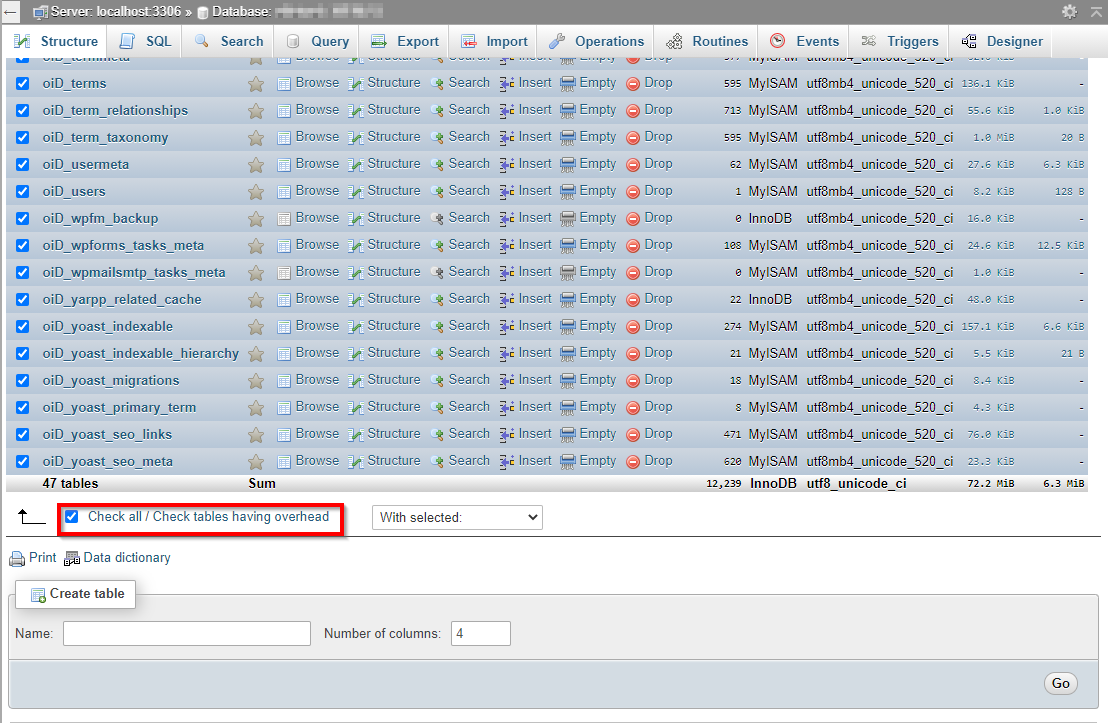Image resolution: width=1108 pixels, height=723 pixels.
Task: Star oiD_yoast_indexable table as favorite
Action: click(256, 327)
